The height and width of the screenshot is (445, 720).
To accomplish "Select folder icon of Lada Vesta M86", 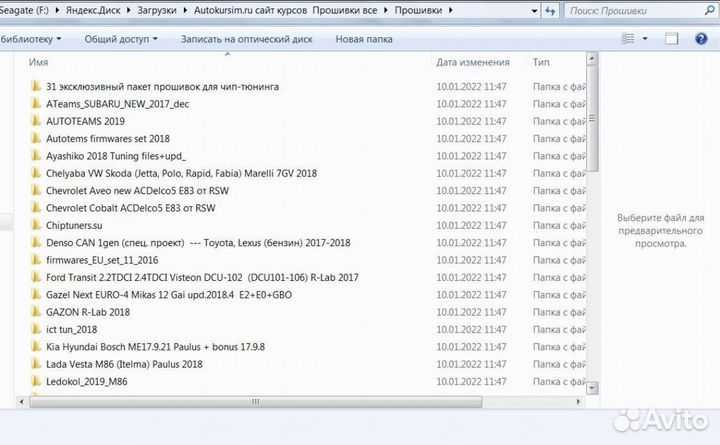I will 36,364.
